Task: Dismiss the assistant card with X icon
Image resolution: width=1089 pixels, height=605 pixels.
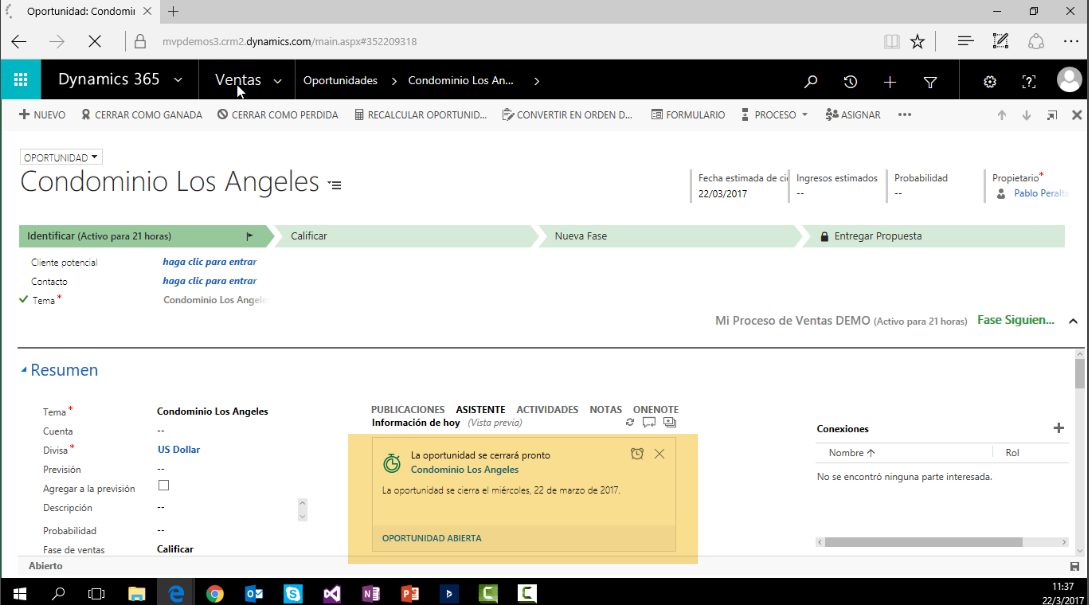Action: tap(659, 454)
